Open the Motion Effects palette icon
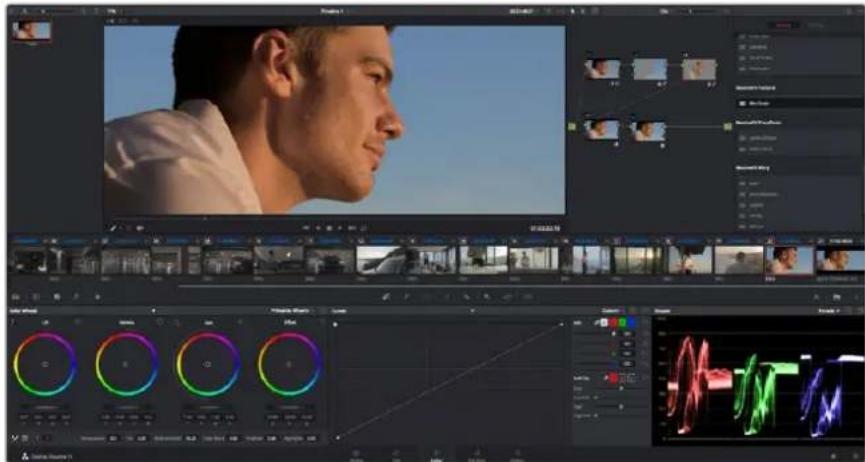This screenshot has width=865, height=462. click(x=97, y=297)
